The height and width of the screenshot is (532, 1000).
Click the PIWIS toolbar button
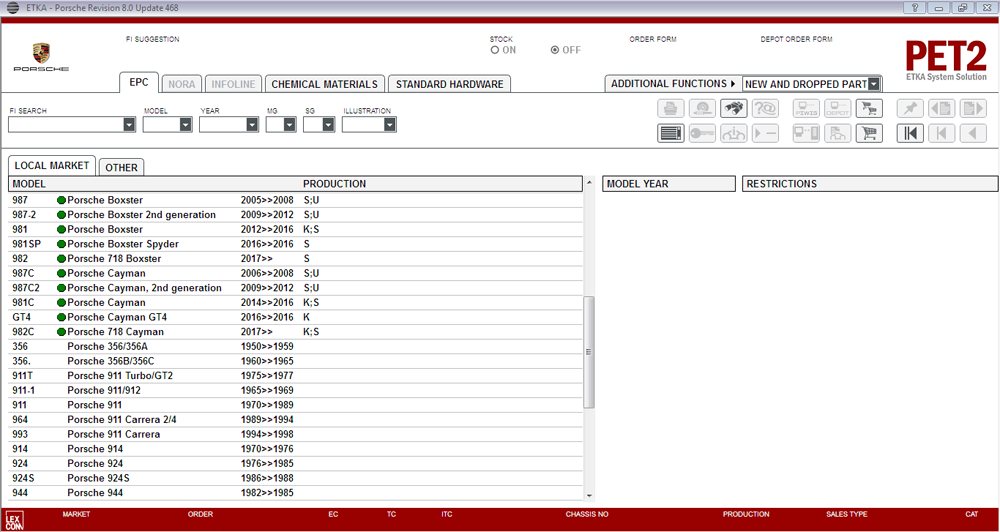(x=806, y=109)
